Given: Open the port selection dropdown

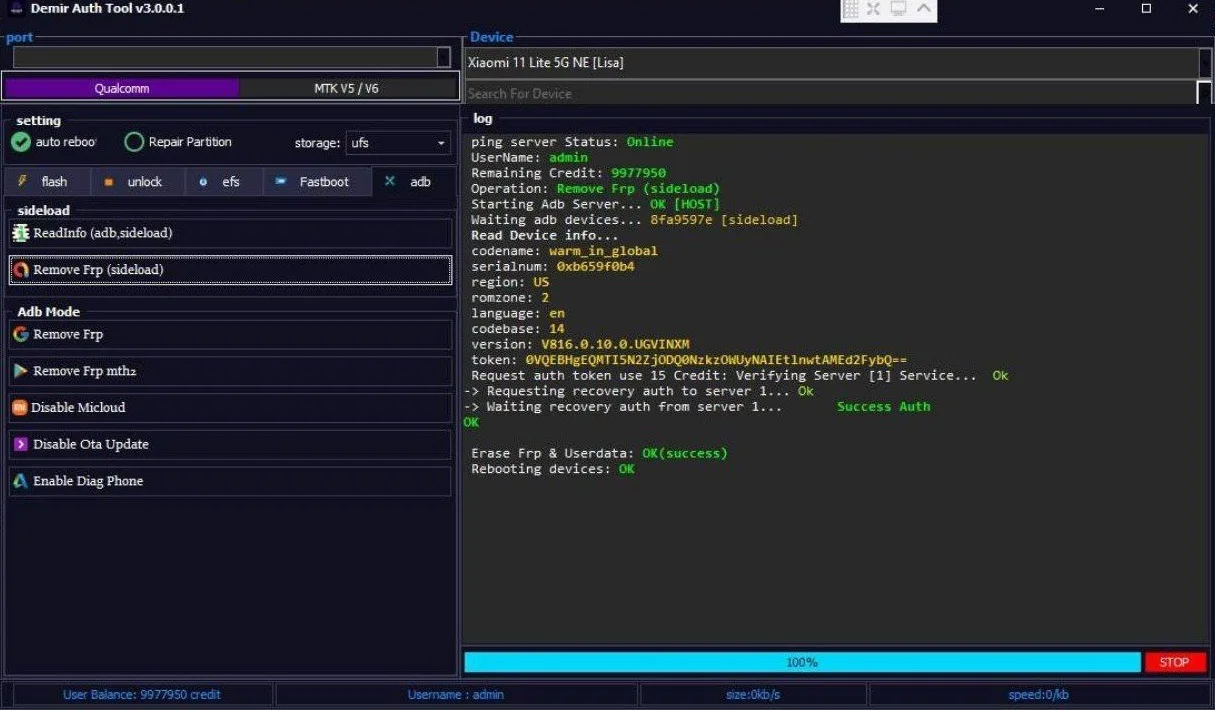Looking at the screenshot, I should pos(444,58).
